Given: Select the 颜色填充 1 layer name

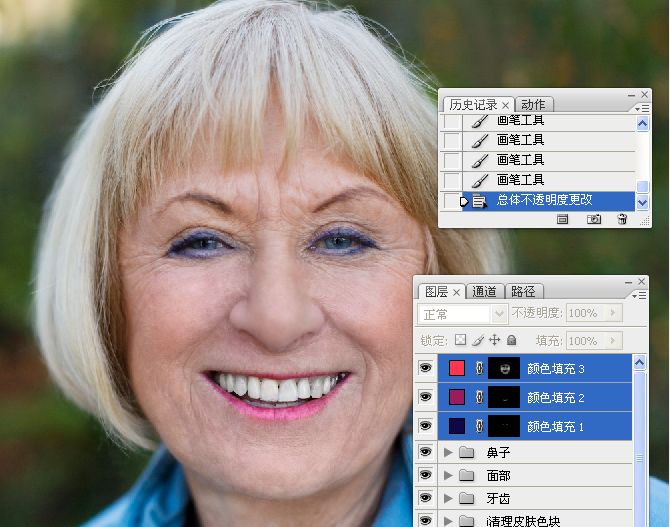Looking at the screenshot, I should (555, 427).
